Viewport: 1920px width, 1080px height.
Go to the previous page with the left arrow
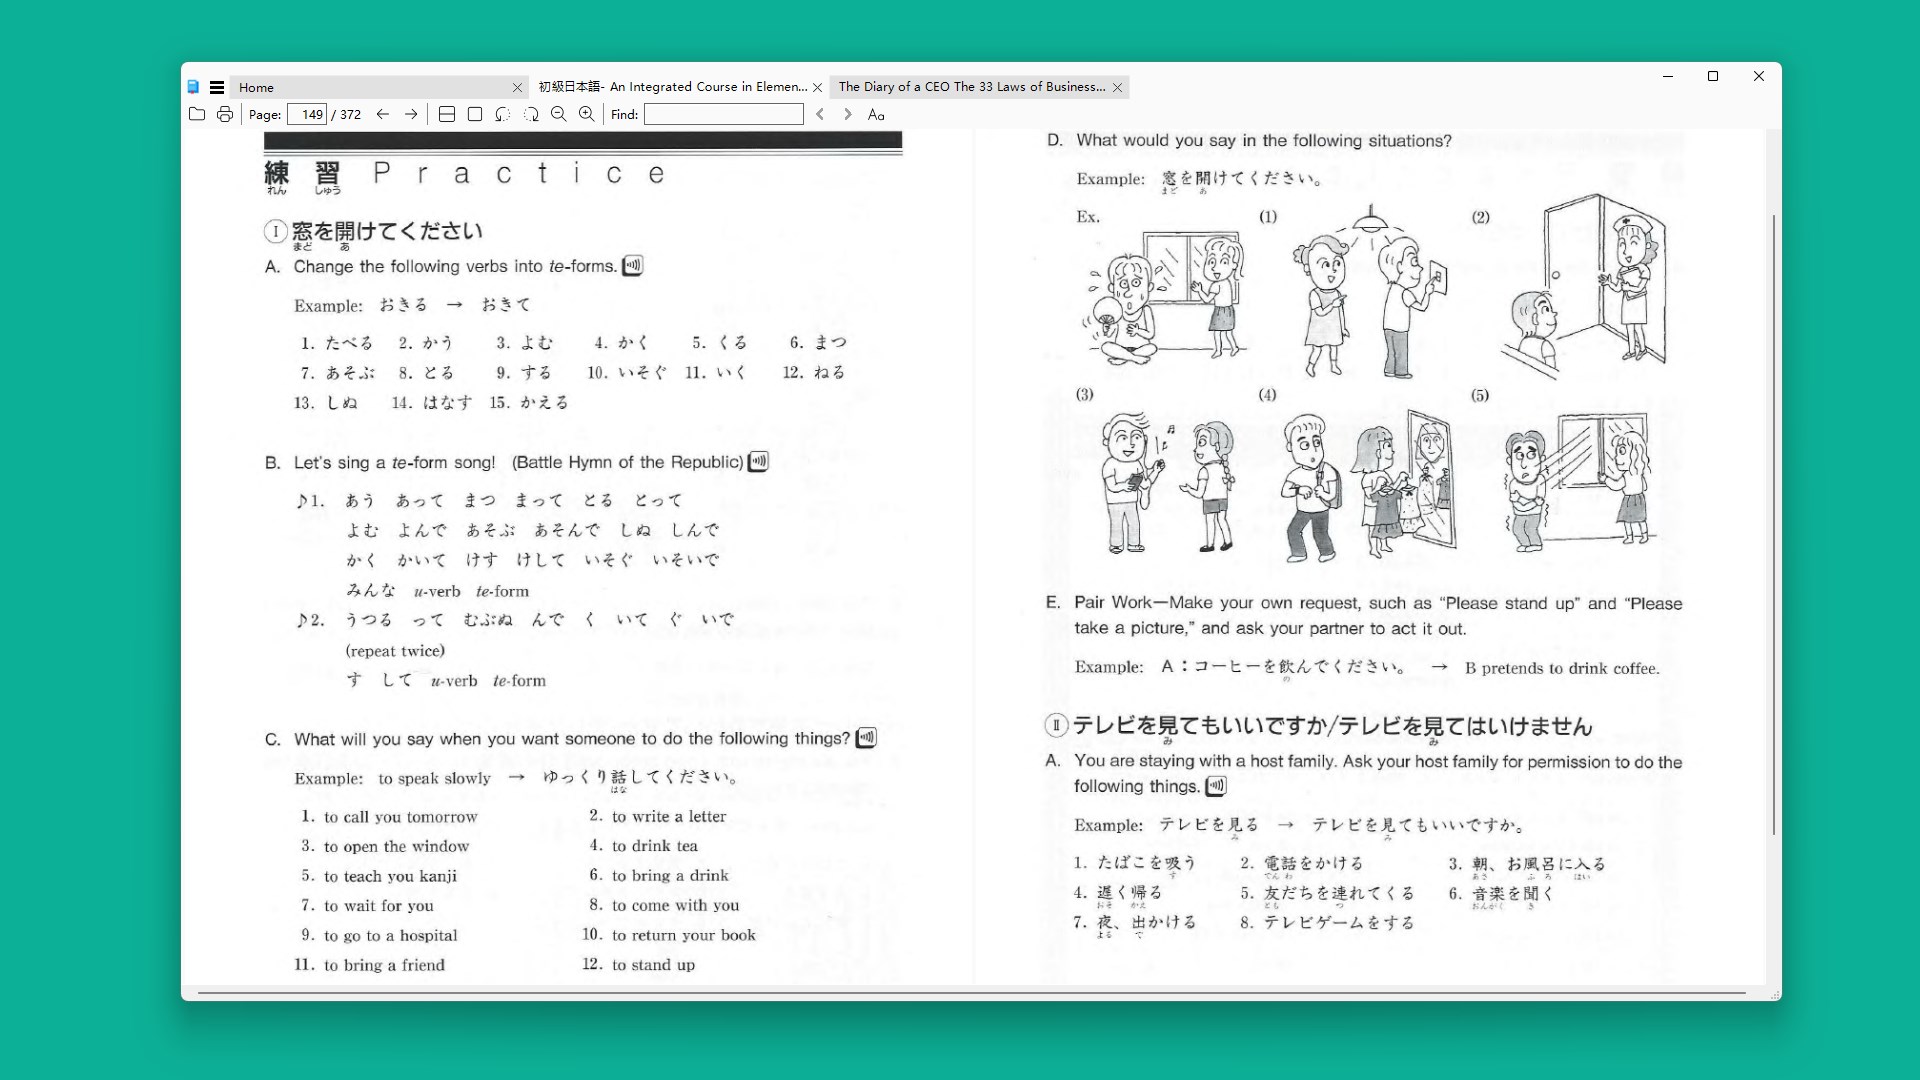383,114
